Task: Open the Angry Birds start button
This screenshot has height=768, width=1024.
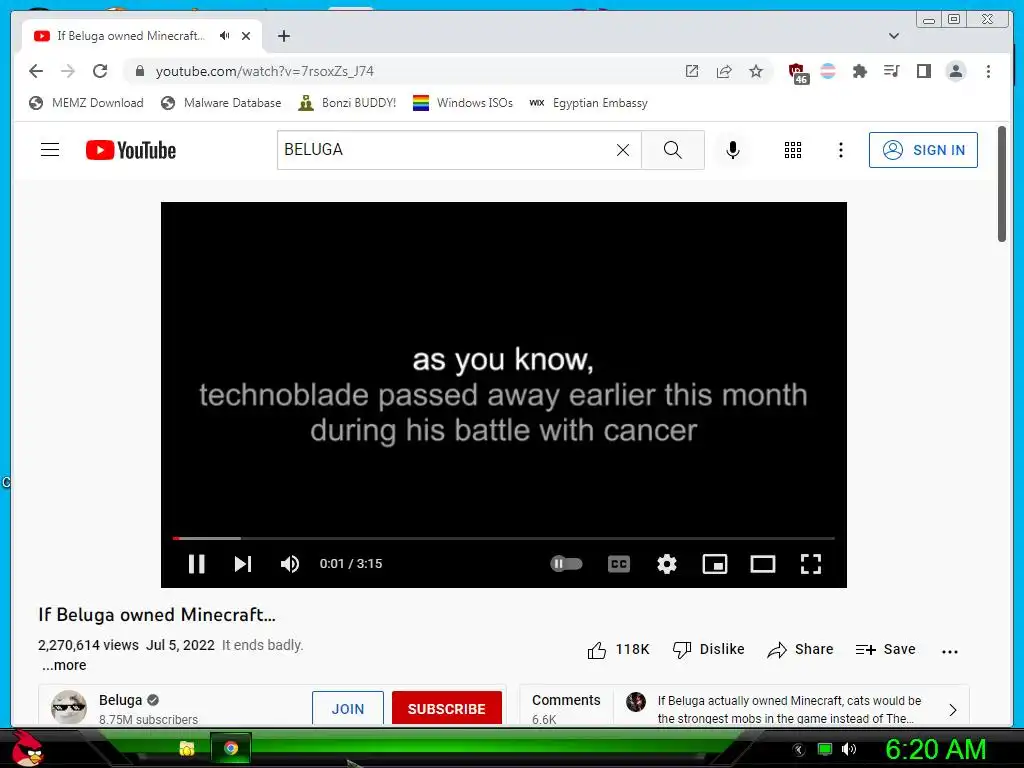Action: [x=26, y=748]
